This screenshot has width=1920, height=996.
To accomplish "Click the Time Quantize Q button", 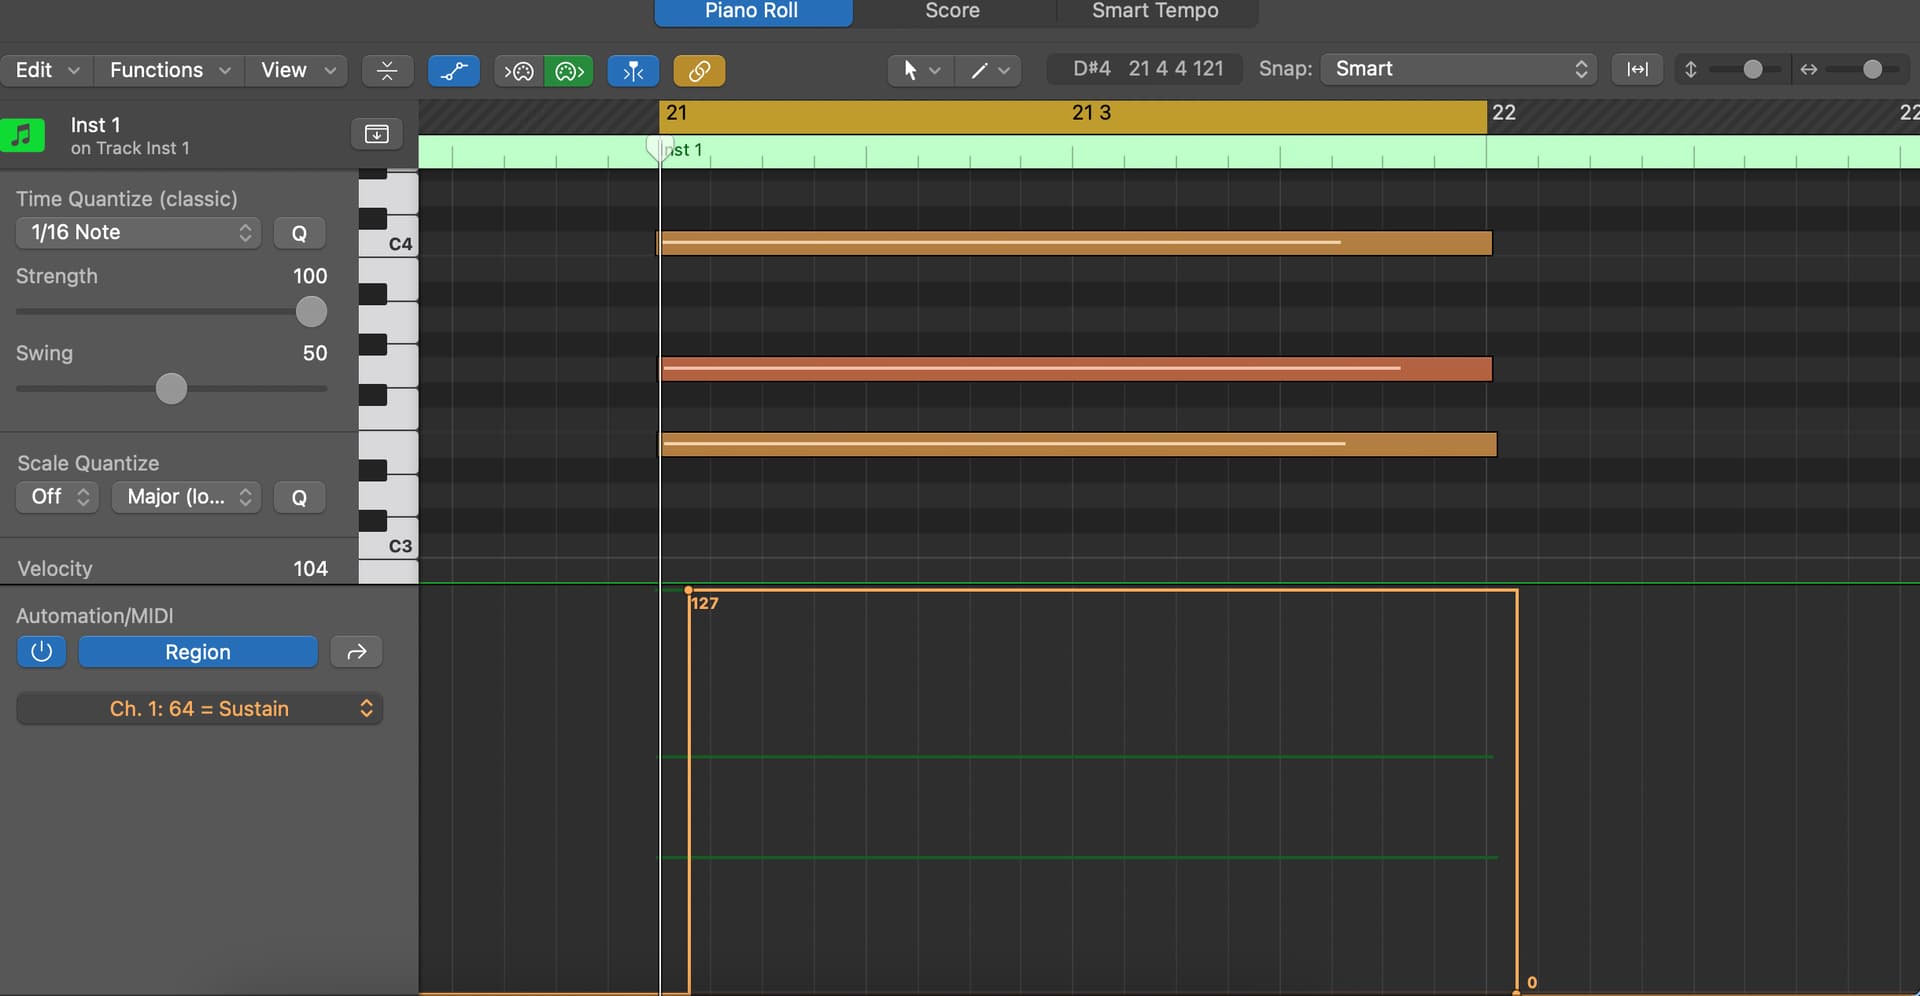I will tap(299, 233).
